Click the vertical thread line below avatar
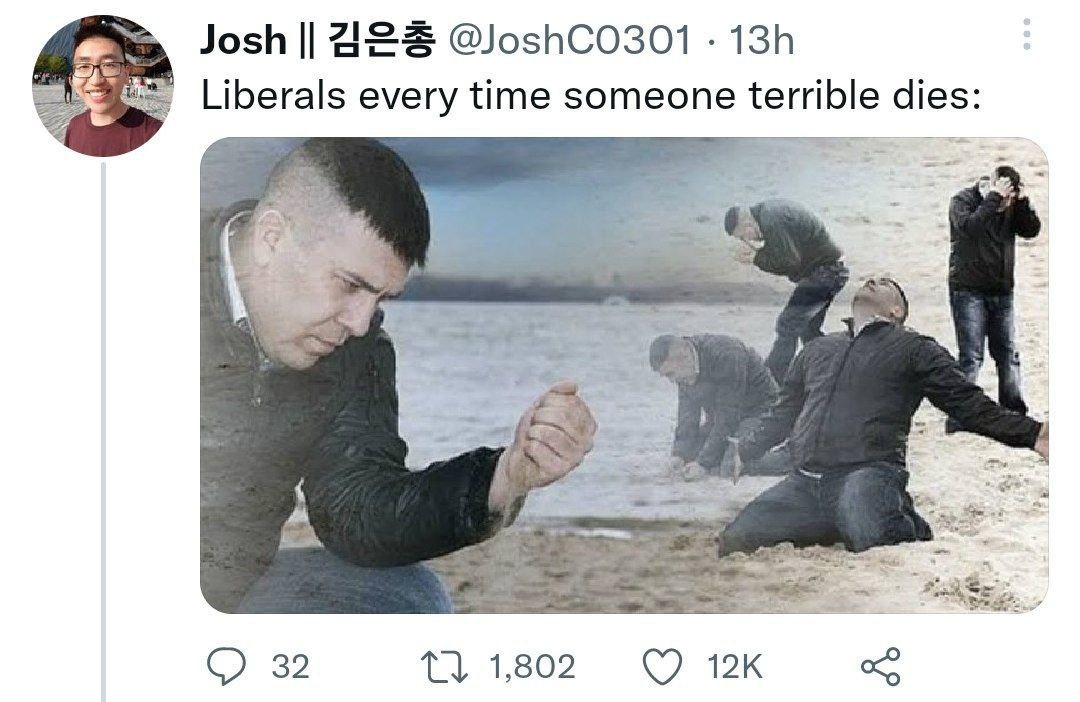The image size is (1080, 702). click(x=103, y=433)
